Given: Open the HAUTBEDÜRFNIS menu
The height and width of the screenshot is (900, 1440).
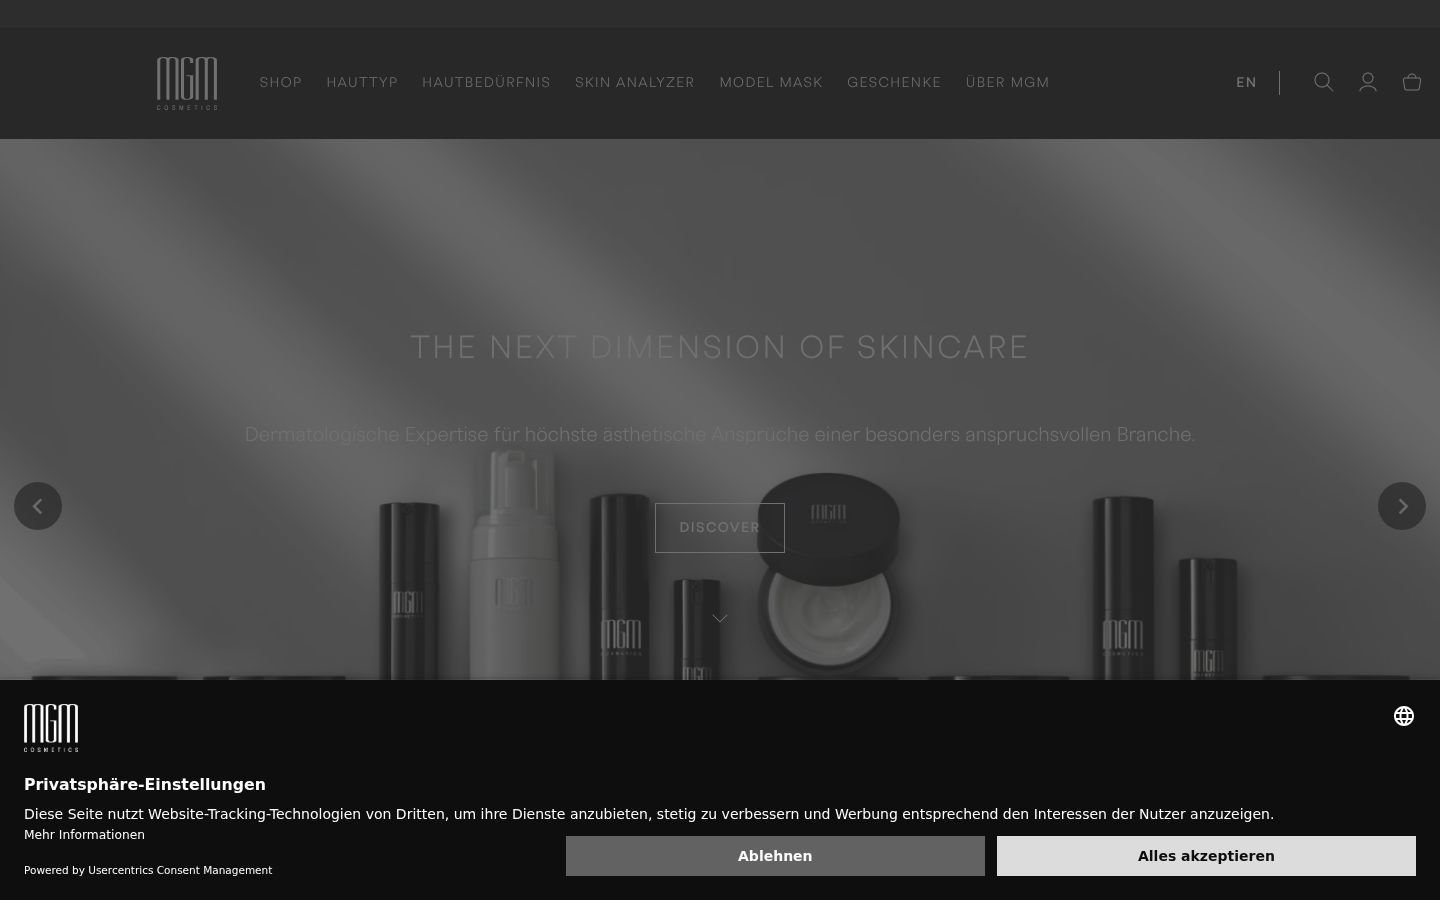Looking at the screenshot, I should (486, 82).
